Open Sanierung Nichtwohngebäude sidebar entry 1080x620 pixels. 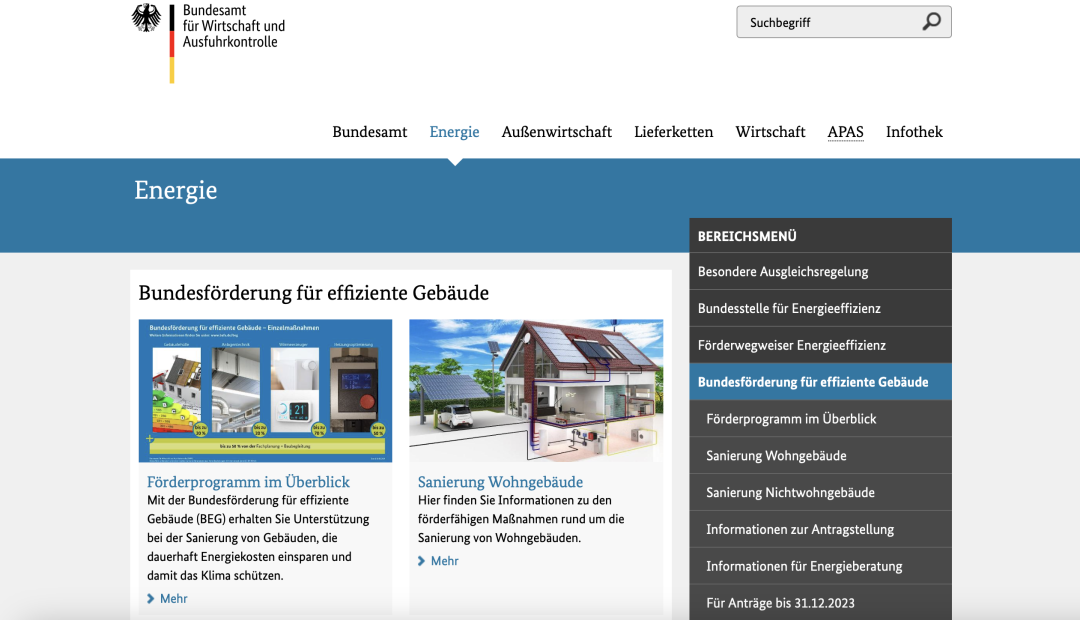(x=820, y=493)
